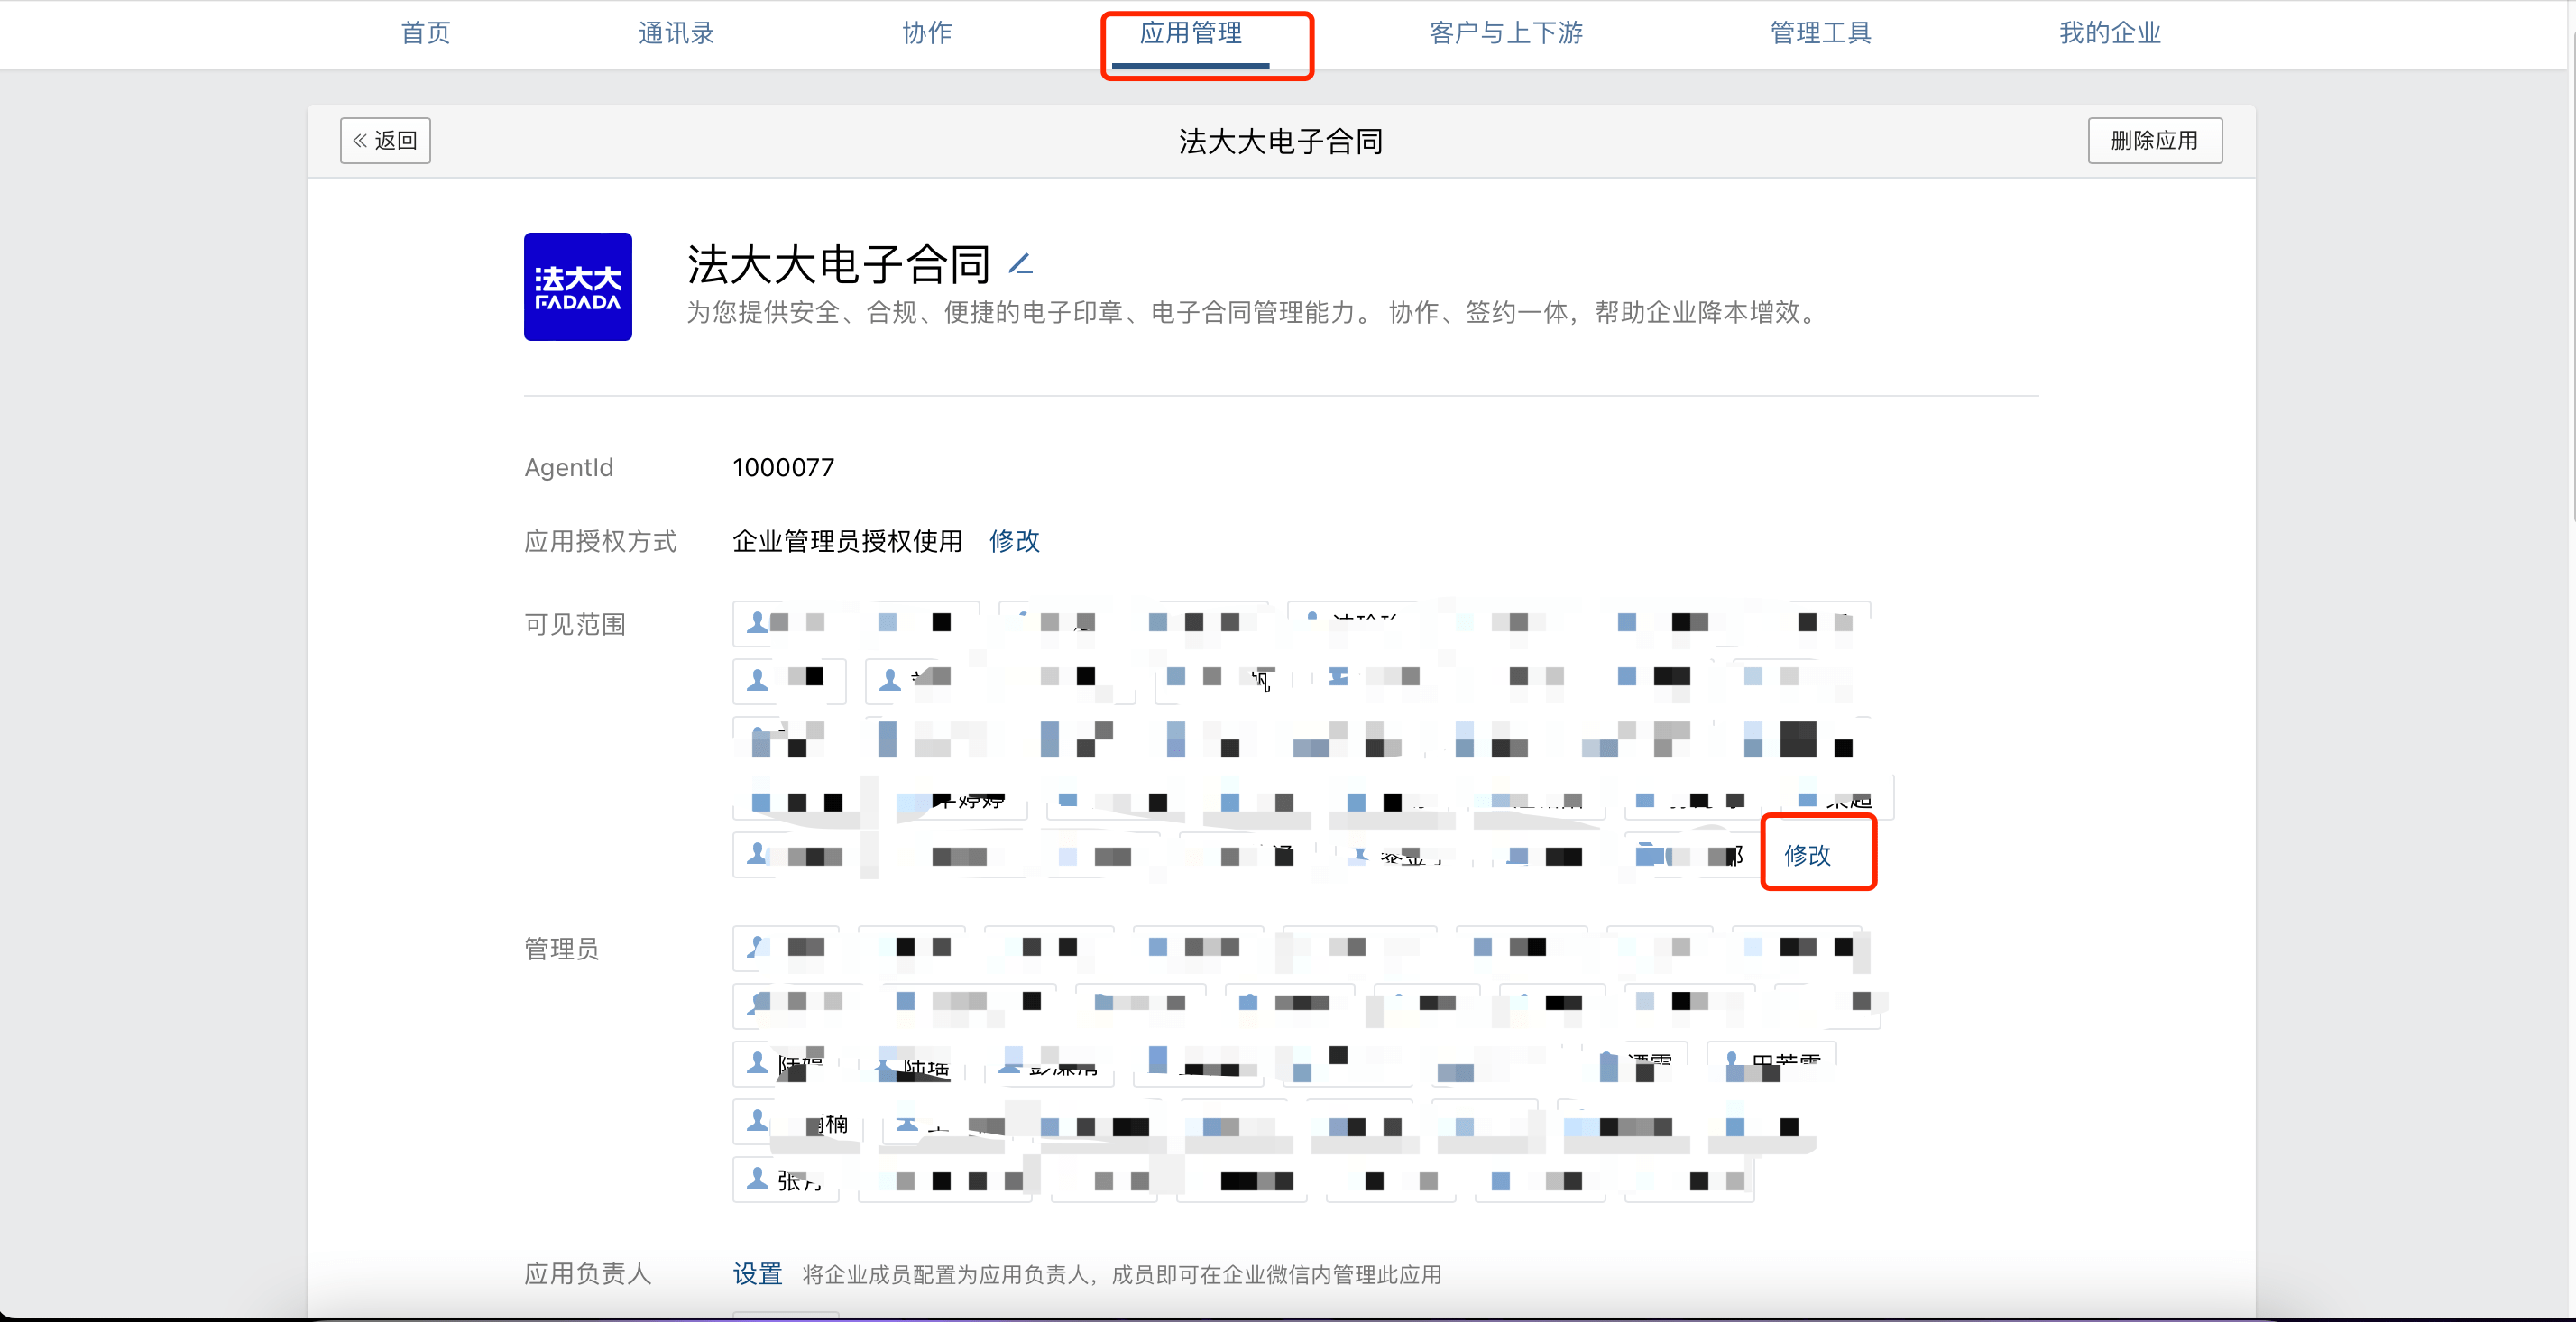Click the 返回 back button
The width and height of the screenshot is (2576, 1322).
(385, 141)
